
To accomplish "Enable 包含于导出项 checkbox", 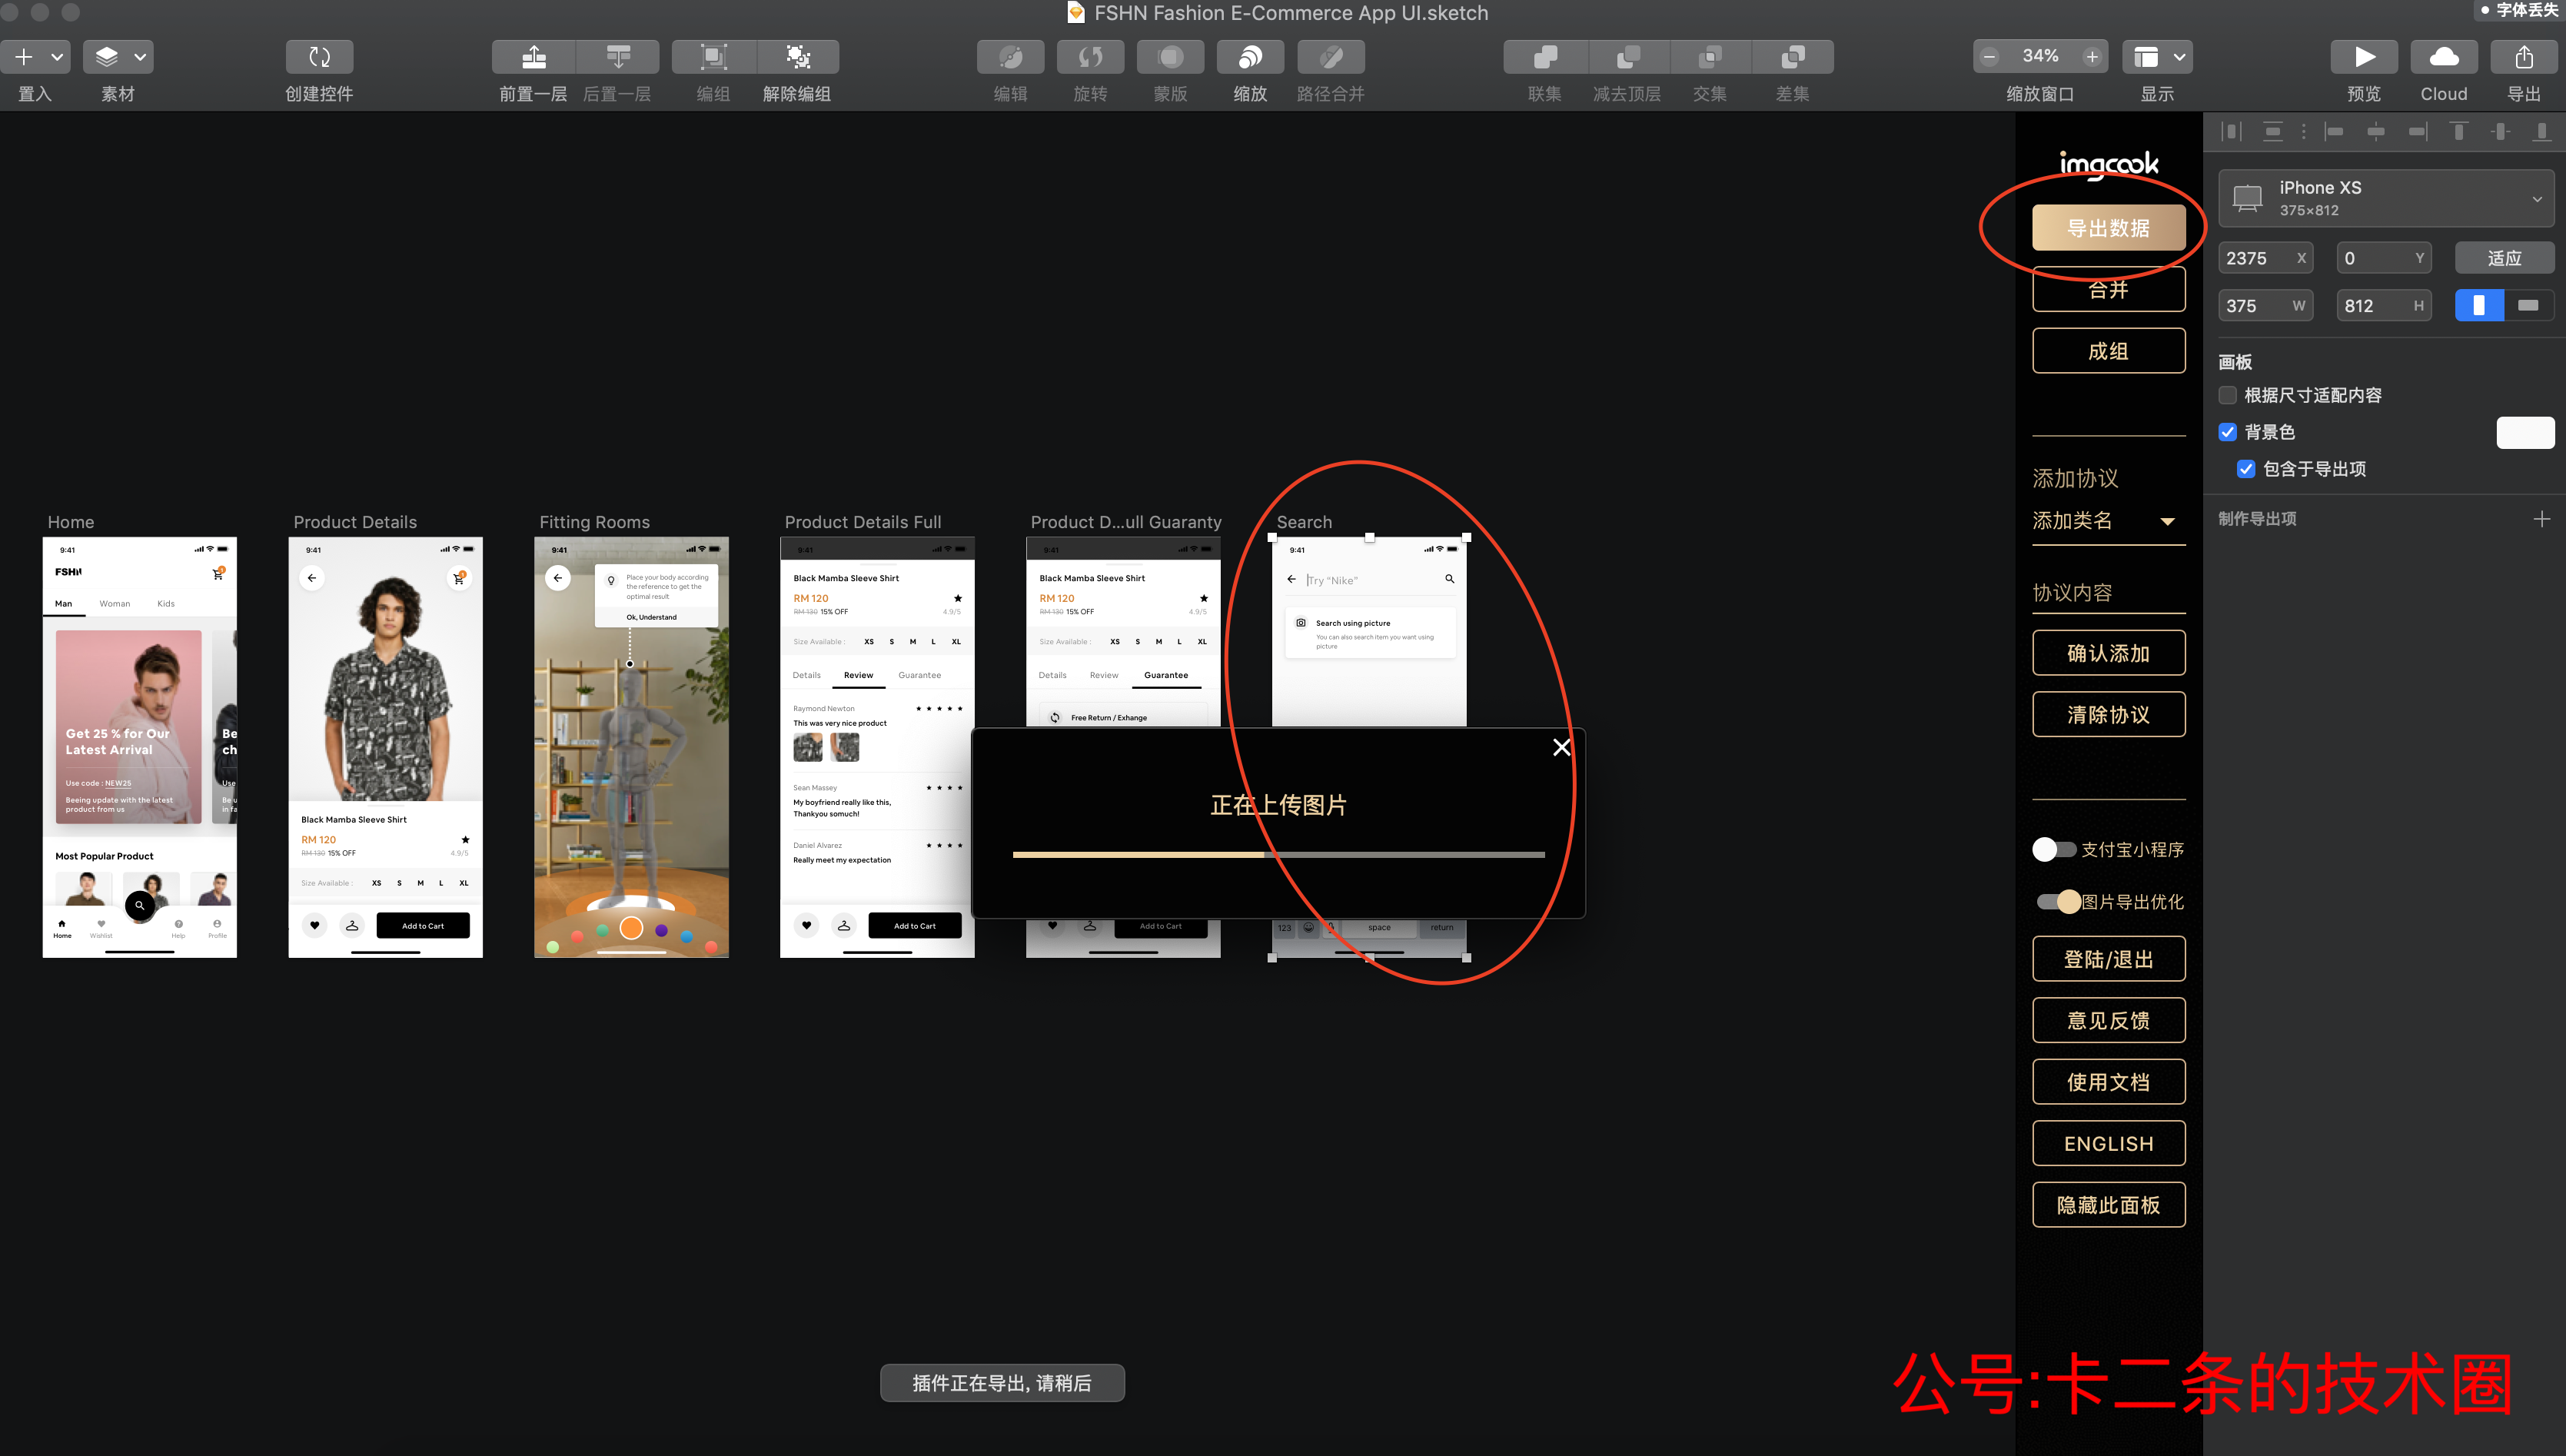I will coord(2247,467).
